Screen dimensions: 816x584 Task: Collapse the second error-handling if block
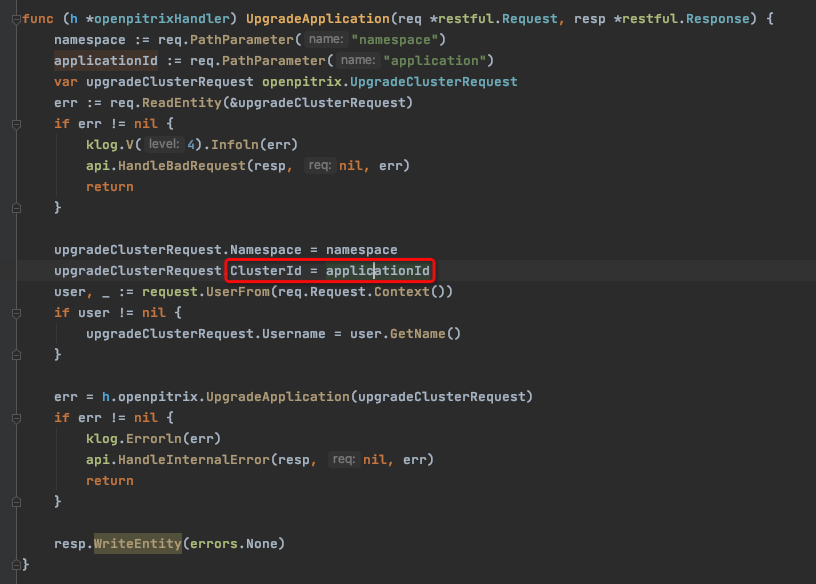tap(14, 417)
